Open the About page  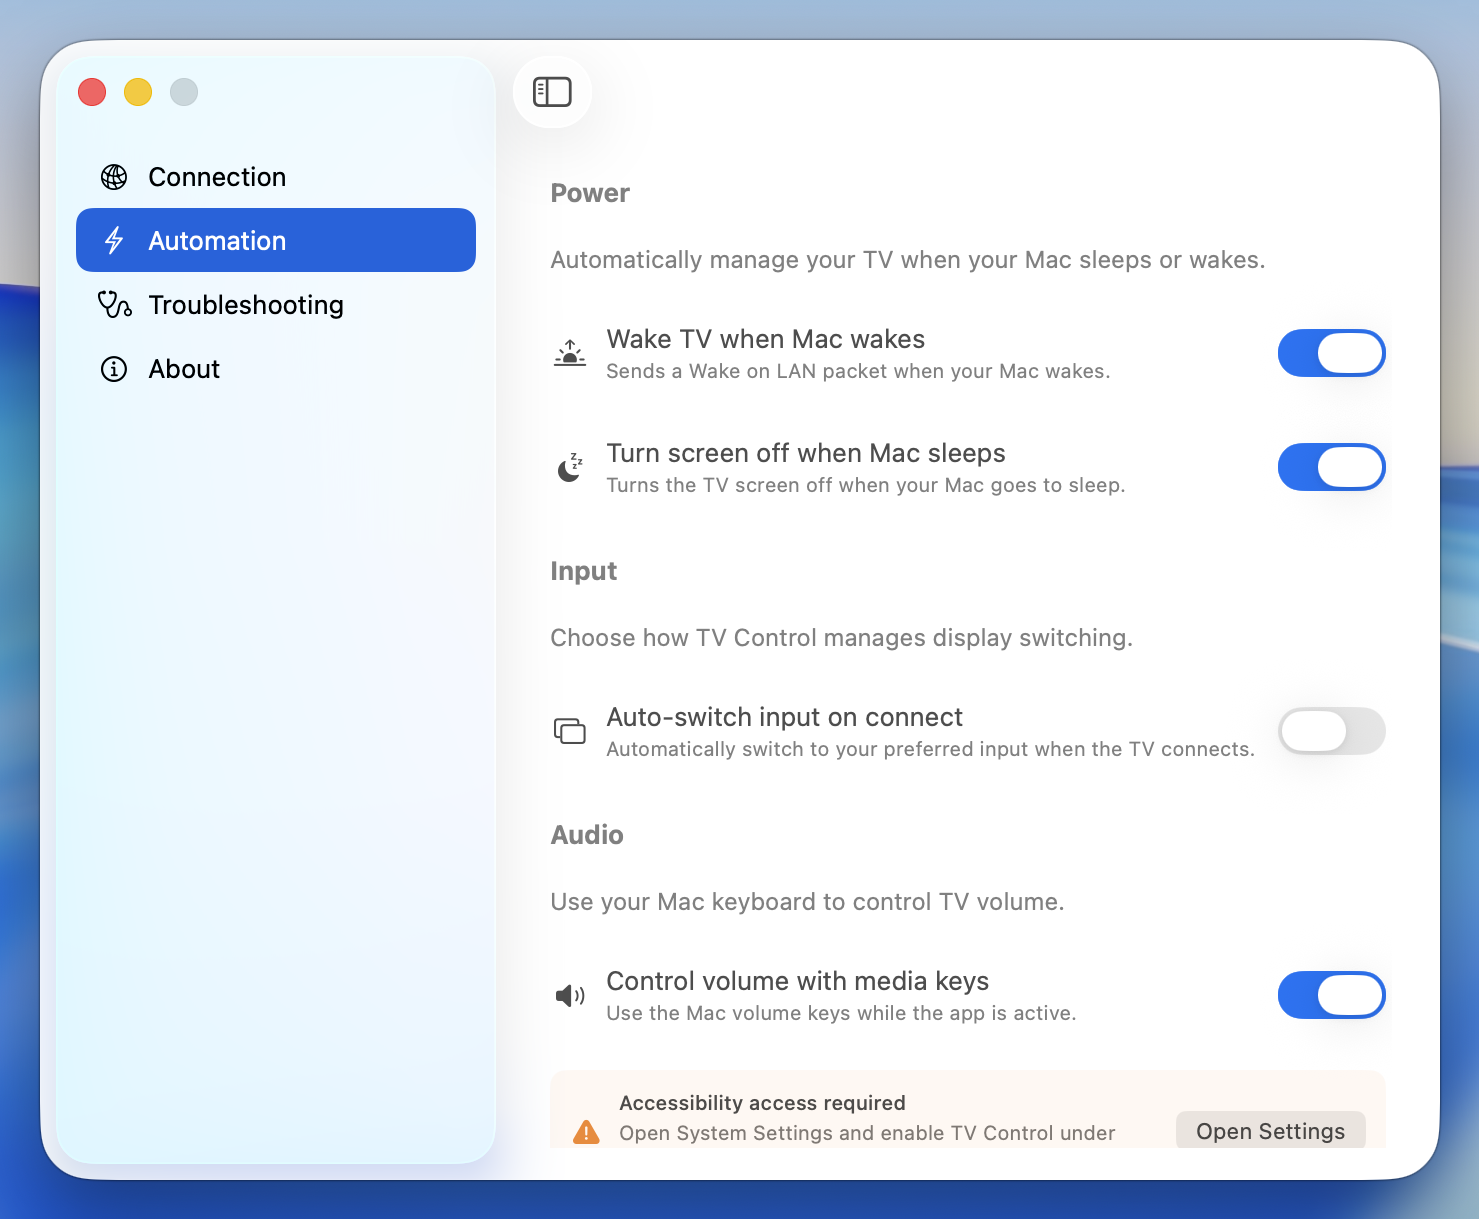[276, 369]
